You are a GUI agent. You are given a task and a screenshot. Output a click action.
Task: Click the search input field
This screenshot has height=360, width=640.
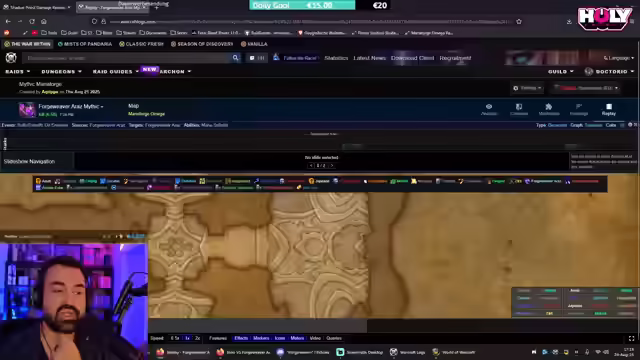pyautogui.click(x=127, y=58)
